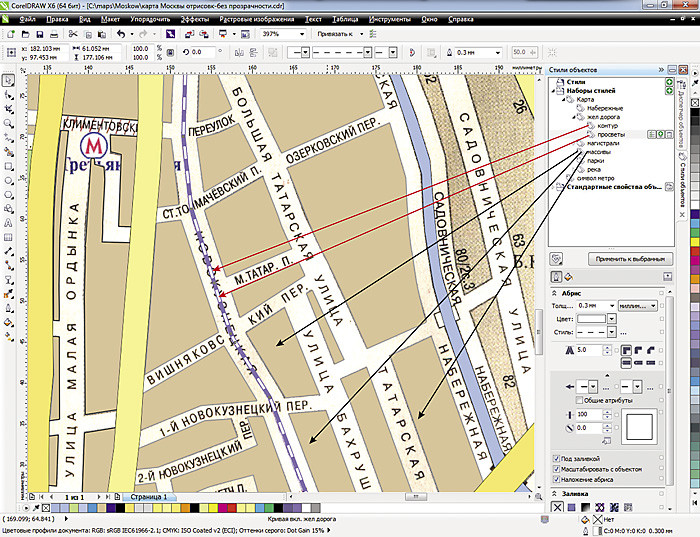Uncheck Масштабировать с объектом checkbox

[556, 469]
